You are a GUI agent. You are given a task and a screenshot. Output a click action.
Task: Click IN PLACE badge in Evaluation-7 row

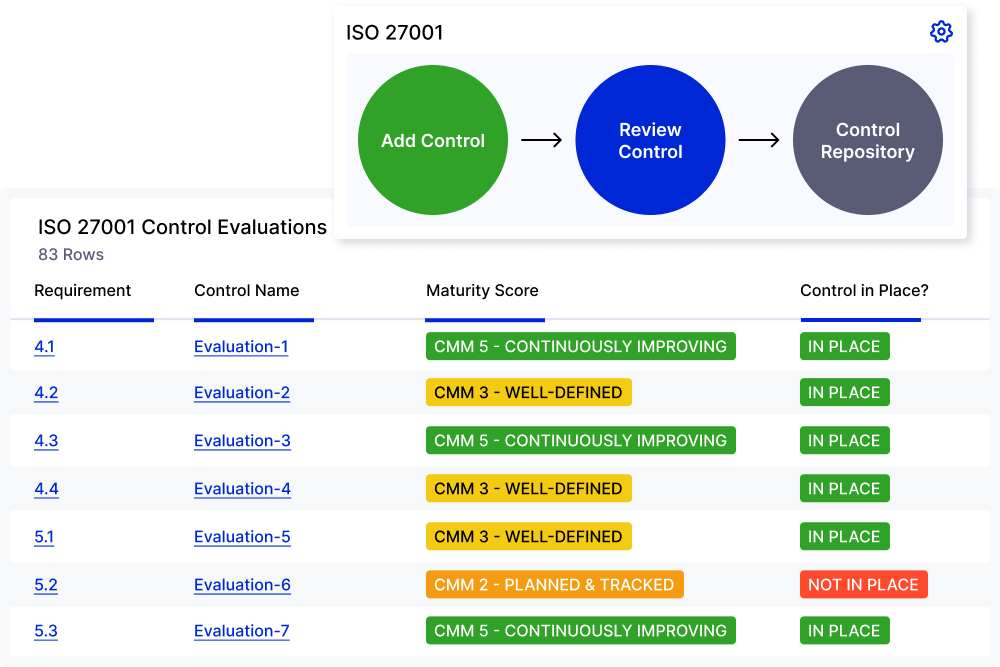(844, 631)
